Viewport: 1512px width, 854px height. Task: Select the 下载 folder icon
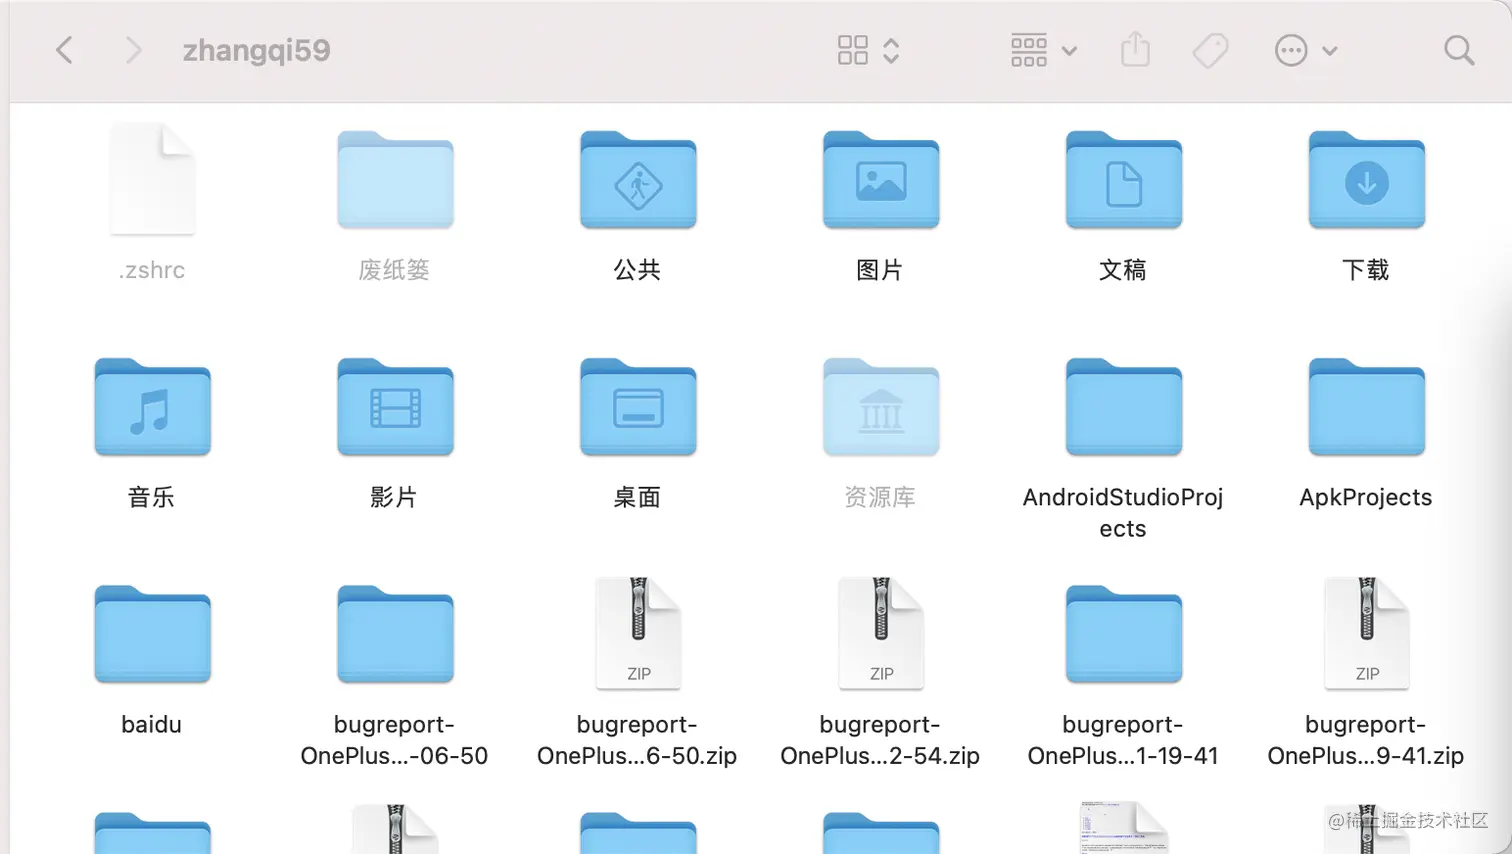pyautogui.click(x=1367, y=180)
